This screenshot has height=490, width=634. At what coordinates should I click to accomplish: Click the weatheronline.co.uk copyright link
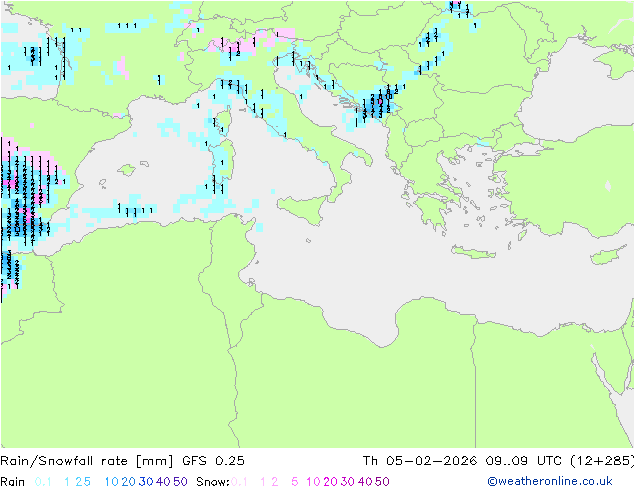(x=549, y=481)
